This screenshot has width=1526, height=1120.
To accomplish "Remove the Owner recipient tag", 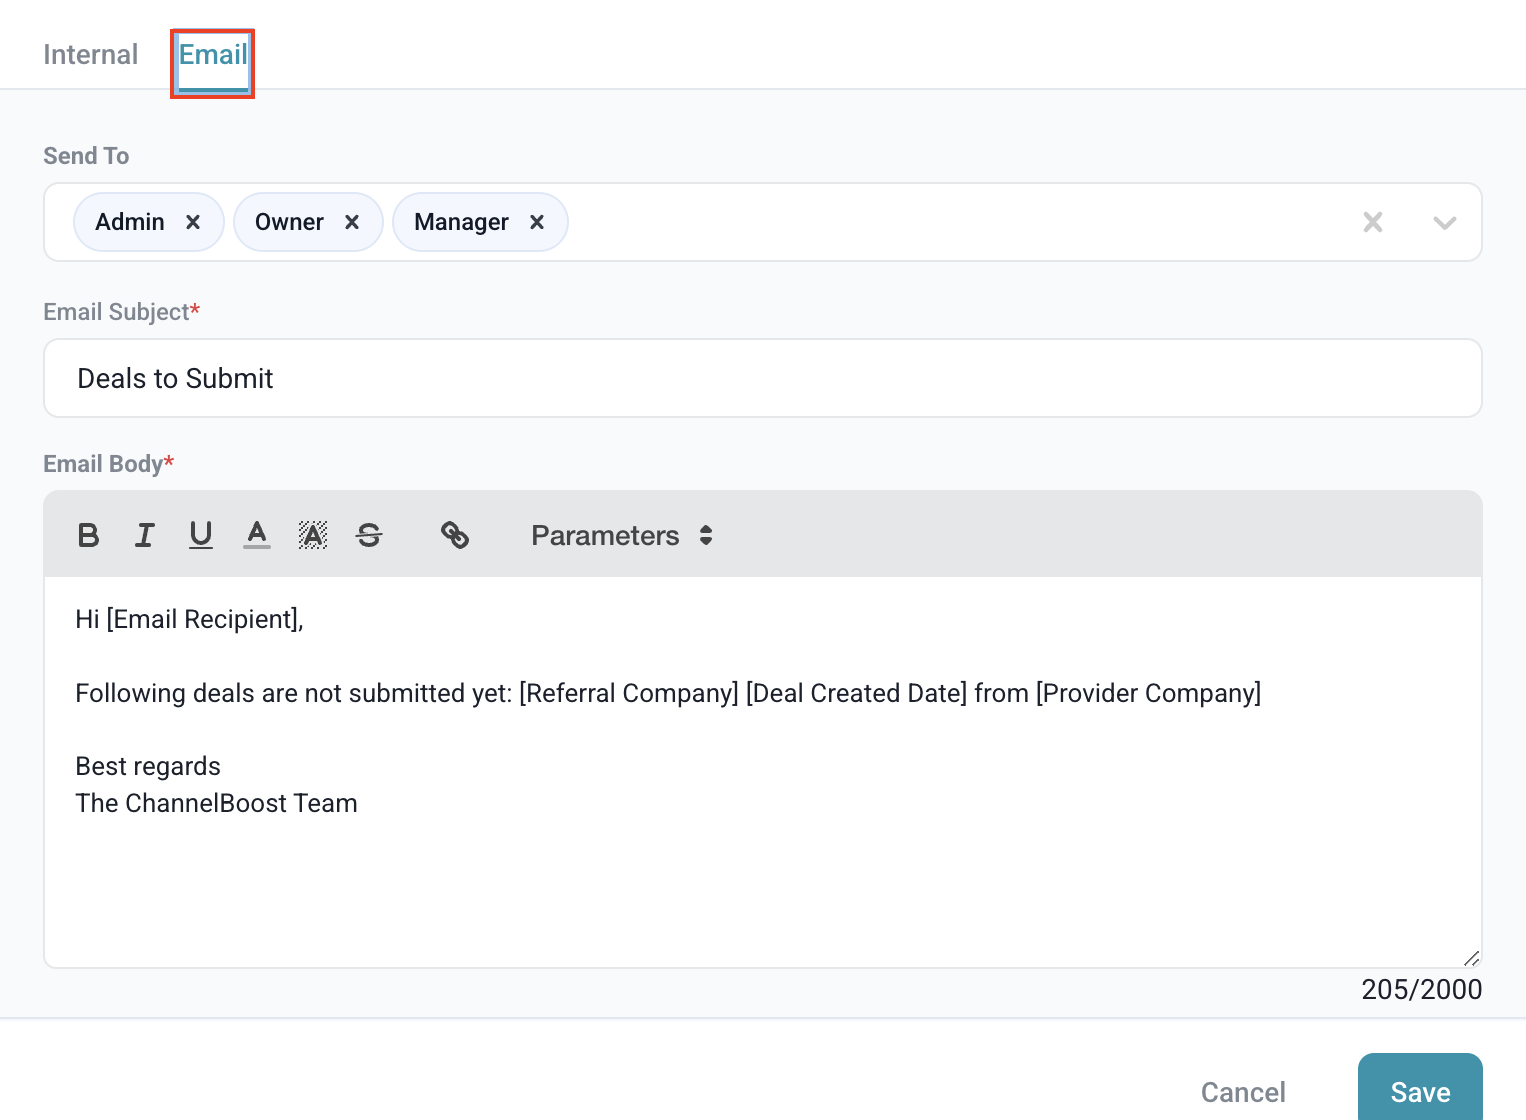I will 352,222.
